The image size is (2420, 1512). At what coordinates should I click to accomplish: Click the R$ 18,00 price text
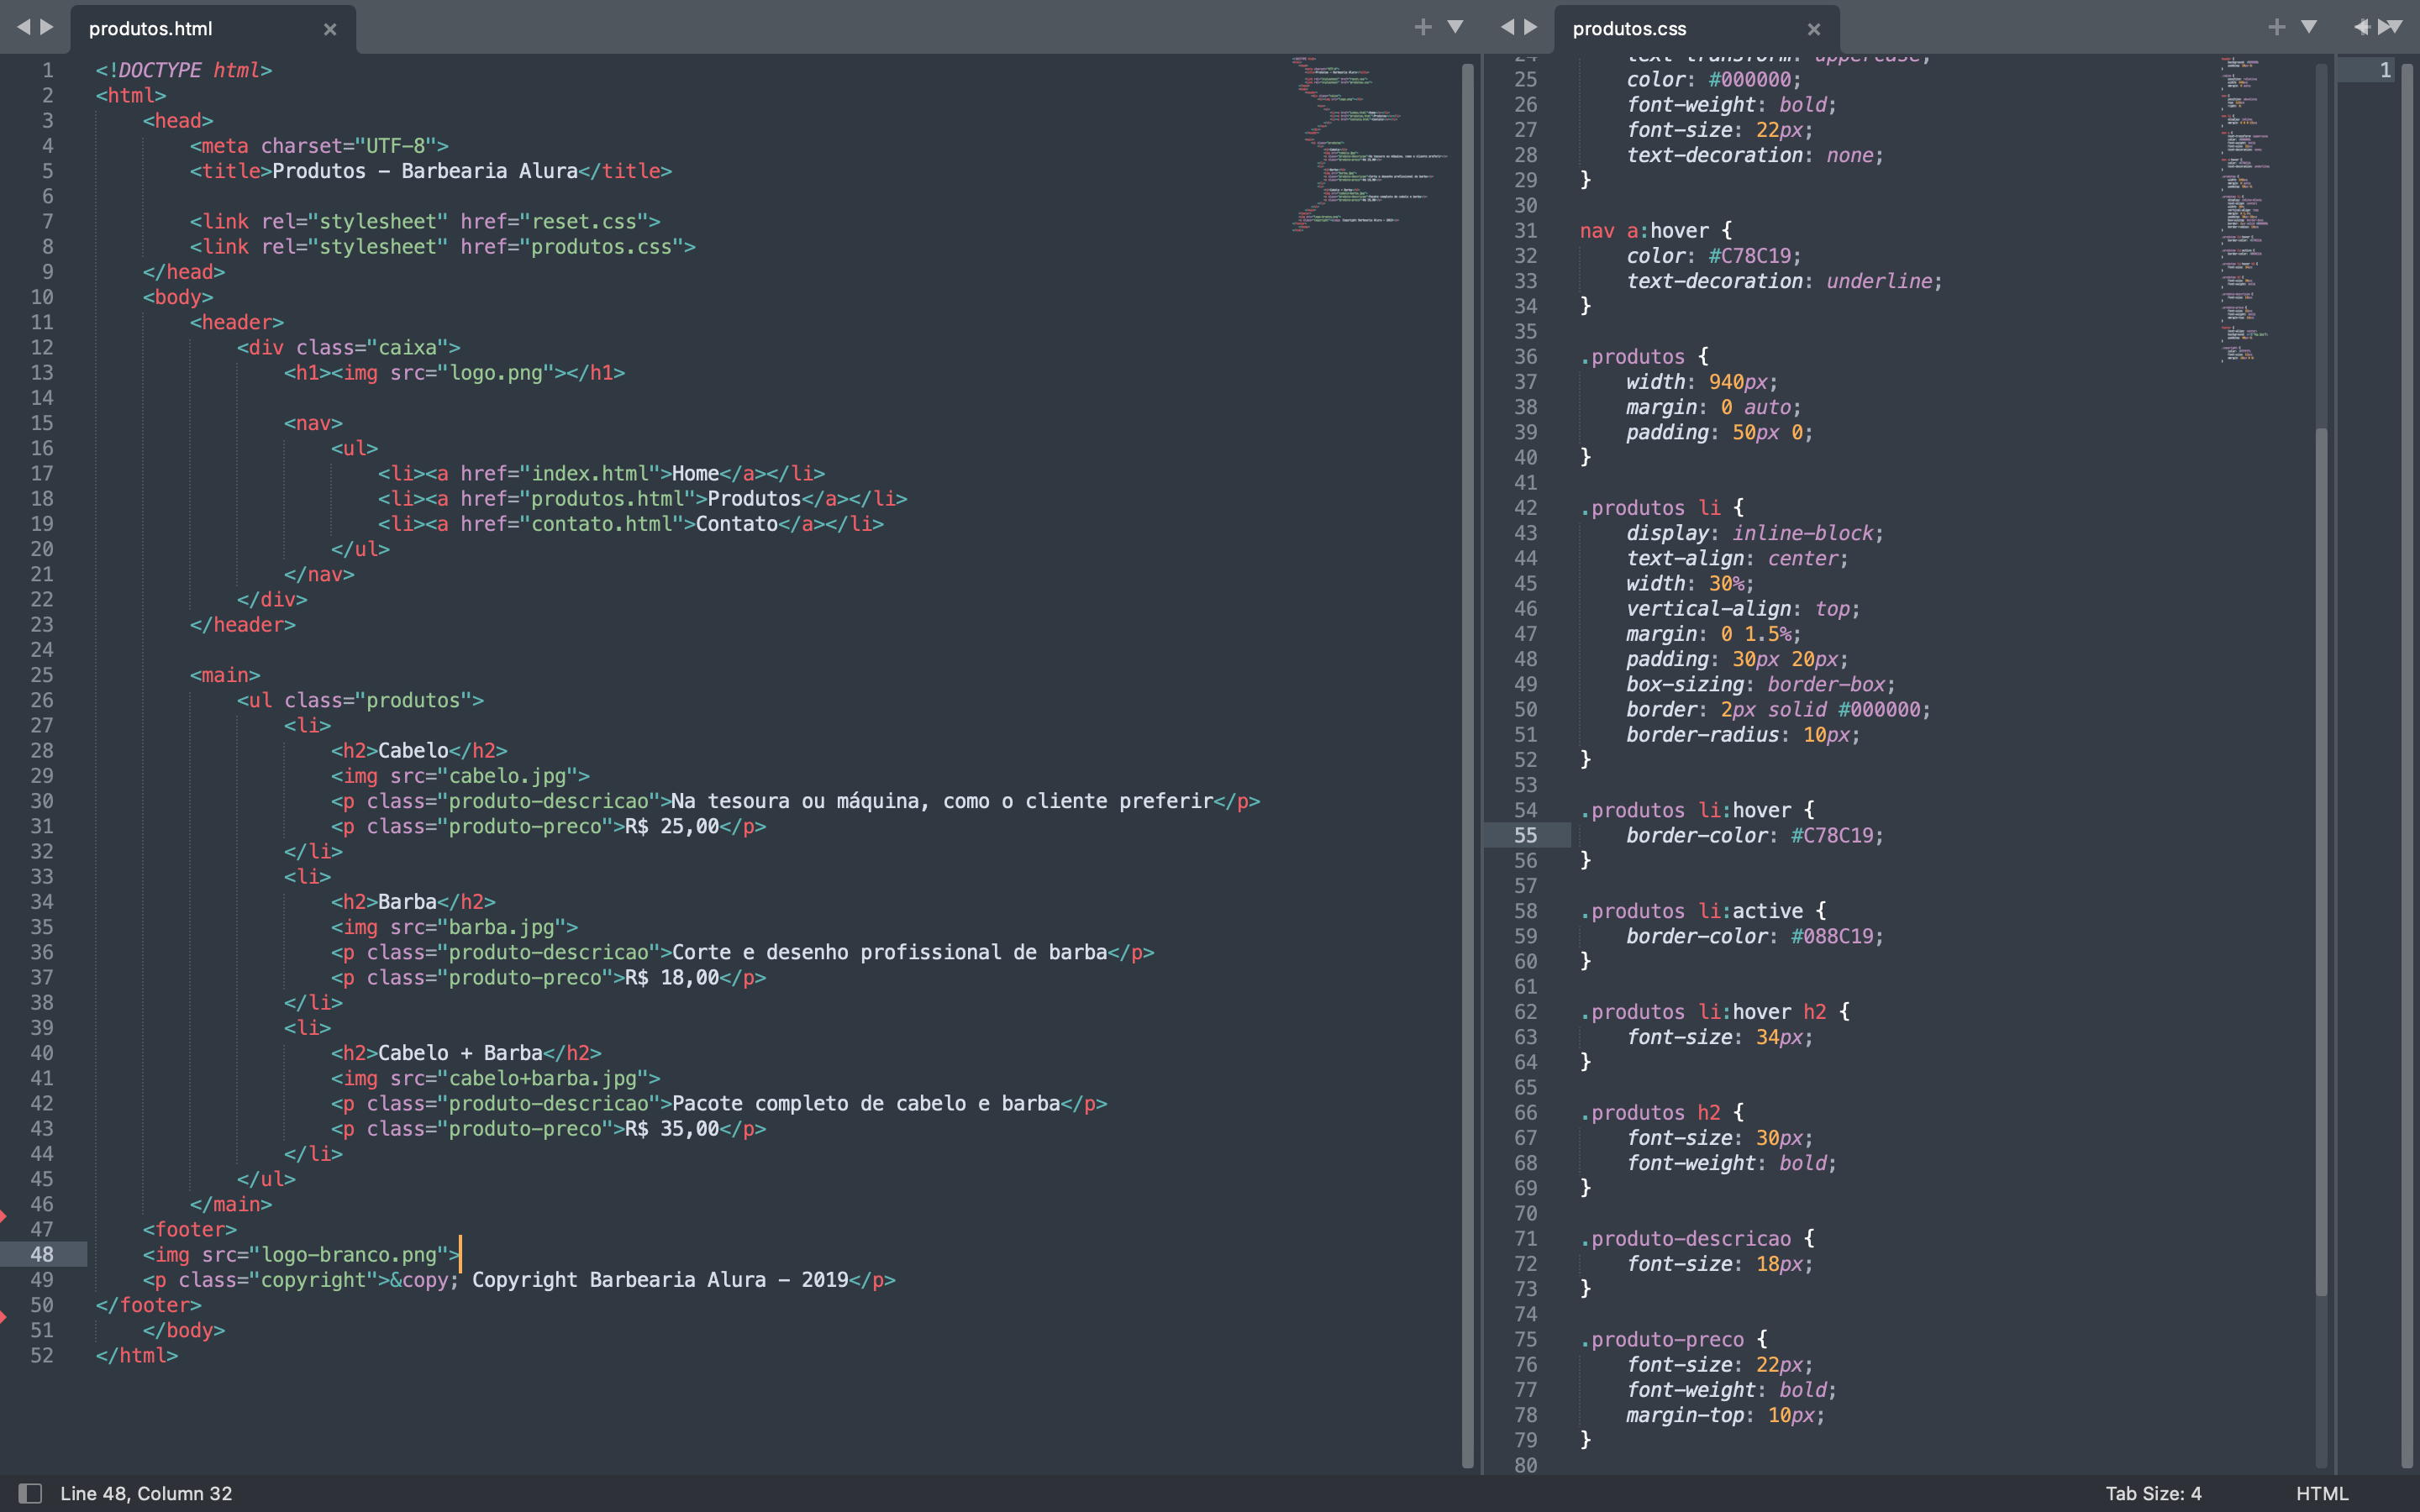[x=672, y=977]
